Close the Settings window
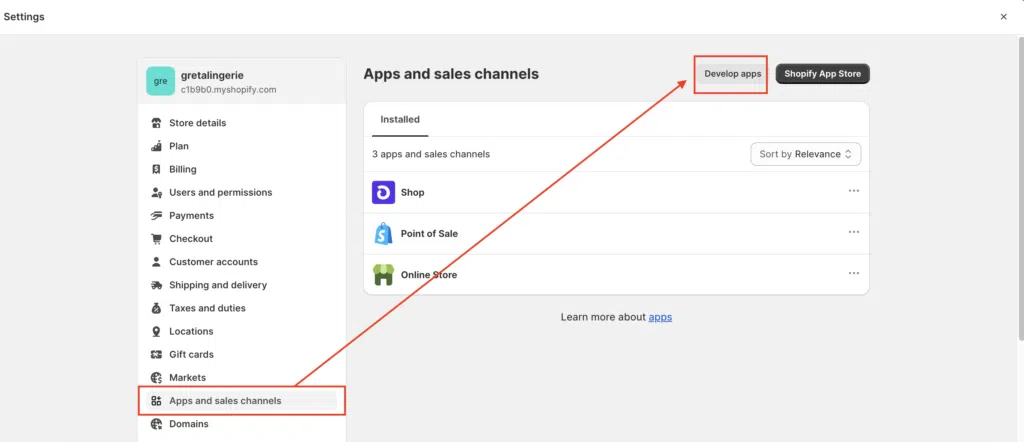Screen dimensions: 1024x442 tap(1004, 17)
